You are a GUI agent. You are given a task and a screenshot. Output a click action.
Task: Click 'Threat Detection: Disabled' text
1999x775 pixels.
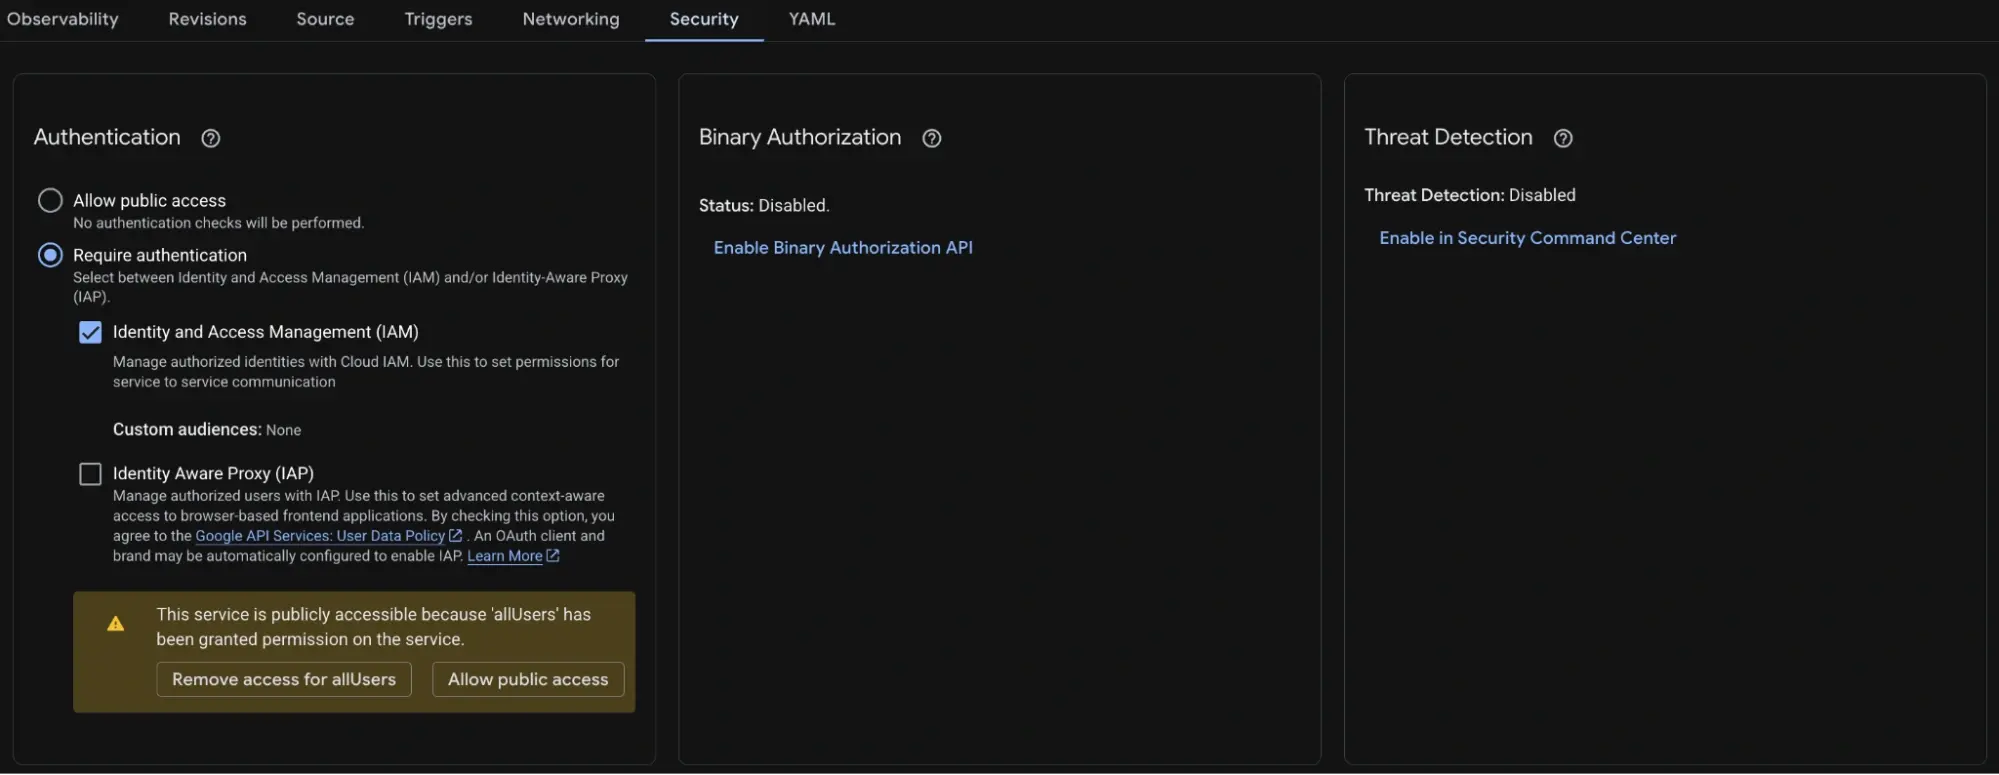click(x=1470, y=195)
